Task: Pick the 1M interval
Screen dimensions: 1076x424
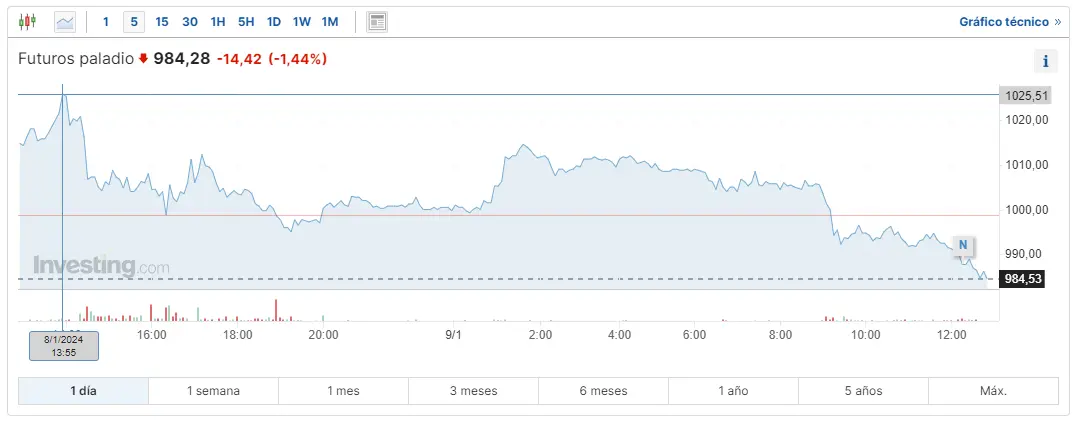Action: [x=331, y=21]
